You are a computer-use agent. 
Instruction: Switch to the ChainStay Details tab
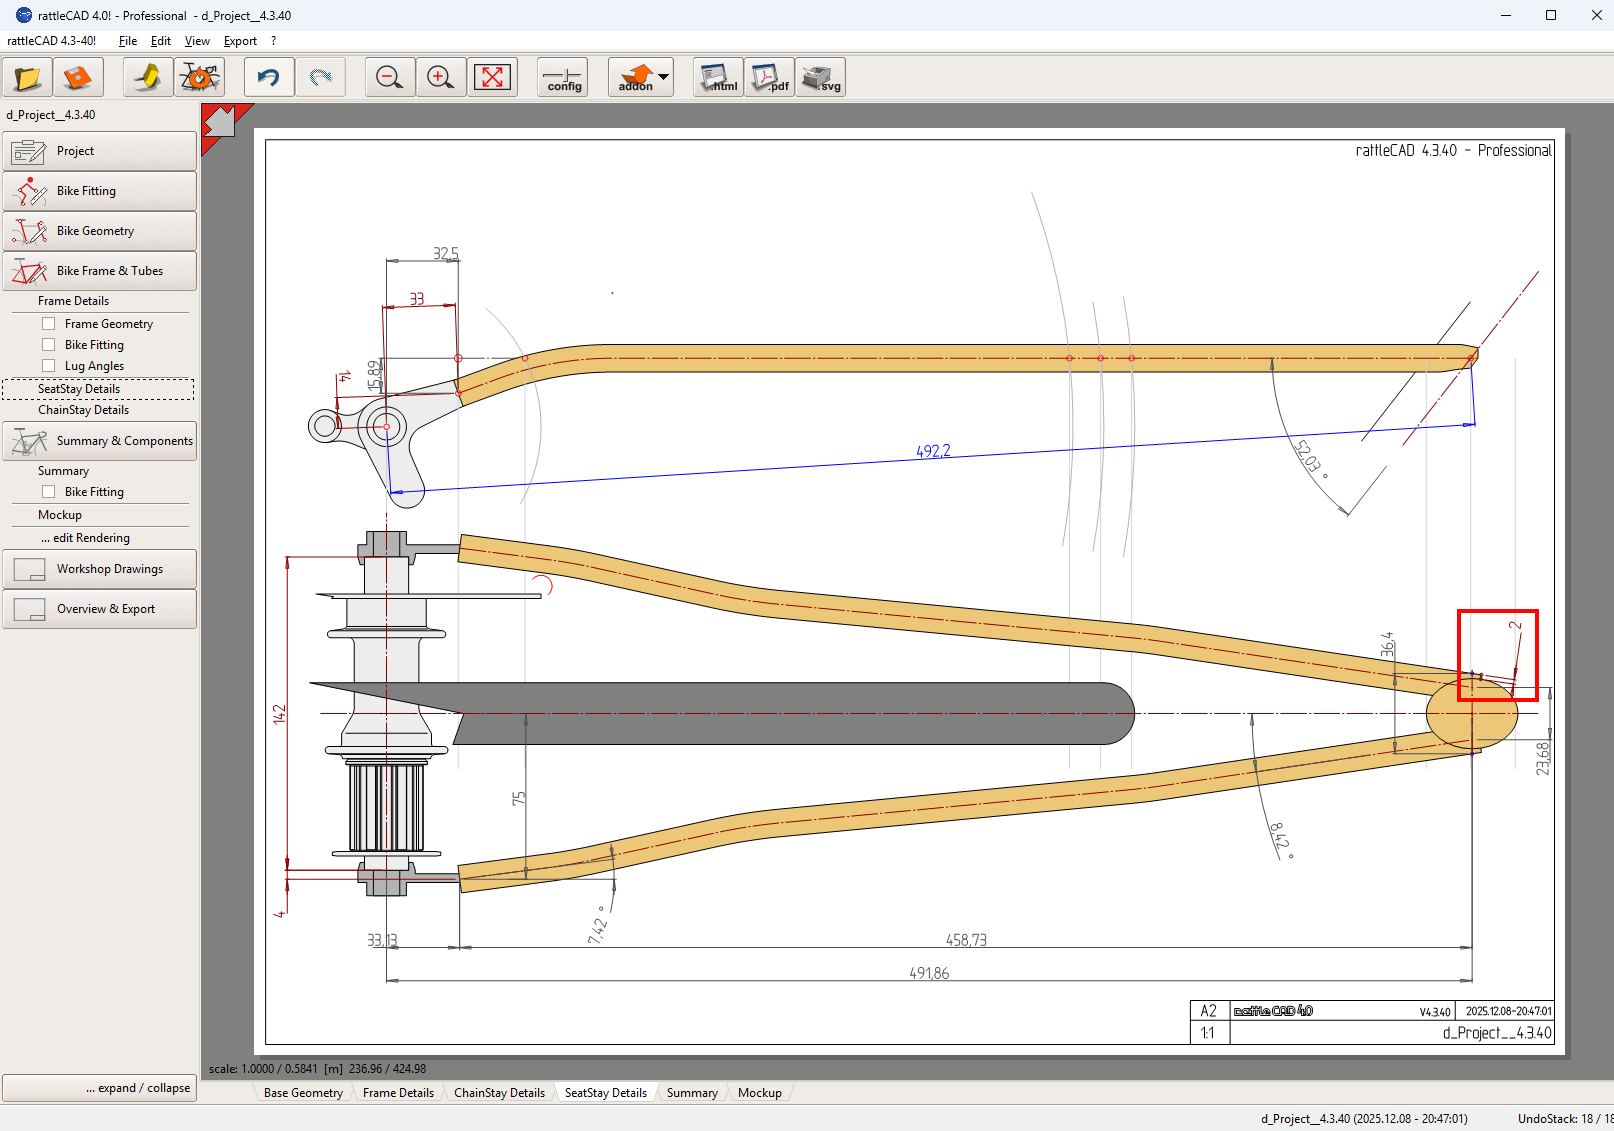point(499,1093)
